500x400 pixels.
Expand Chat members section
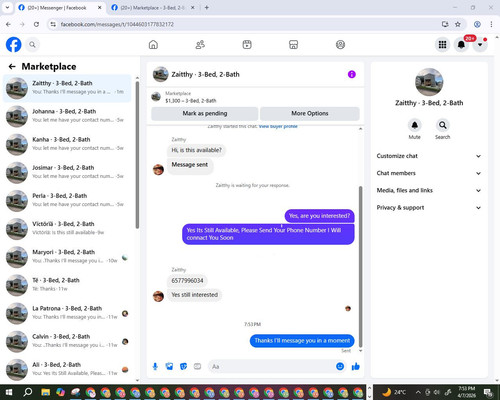(429, 173)
